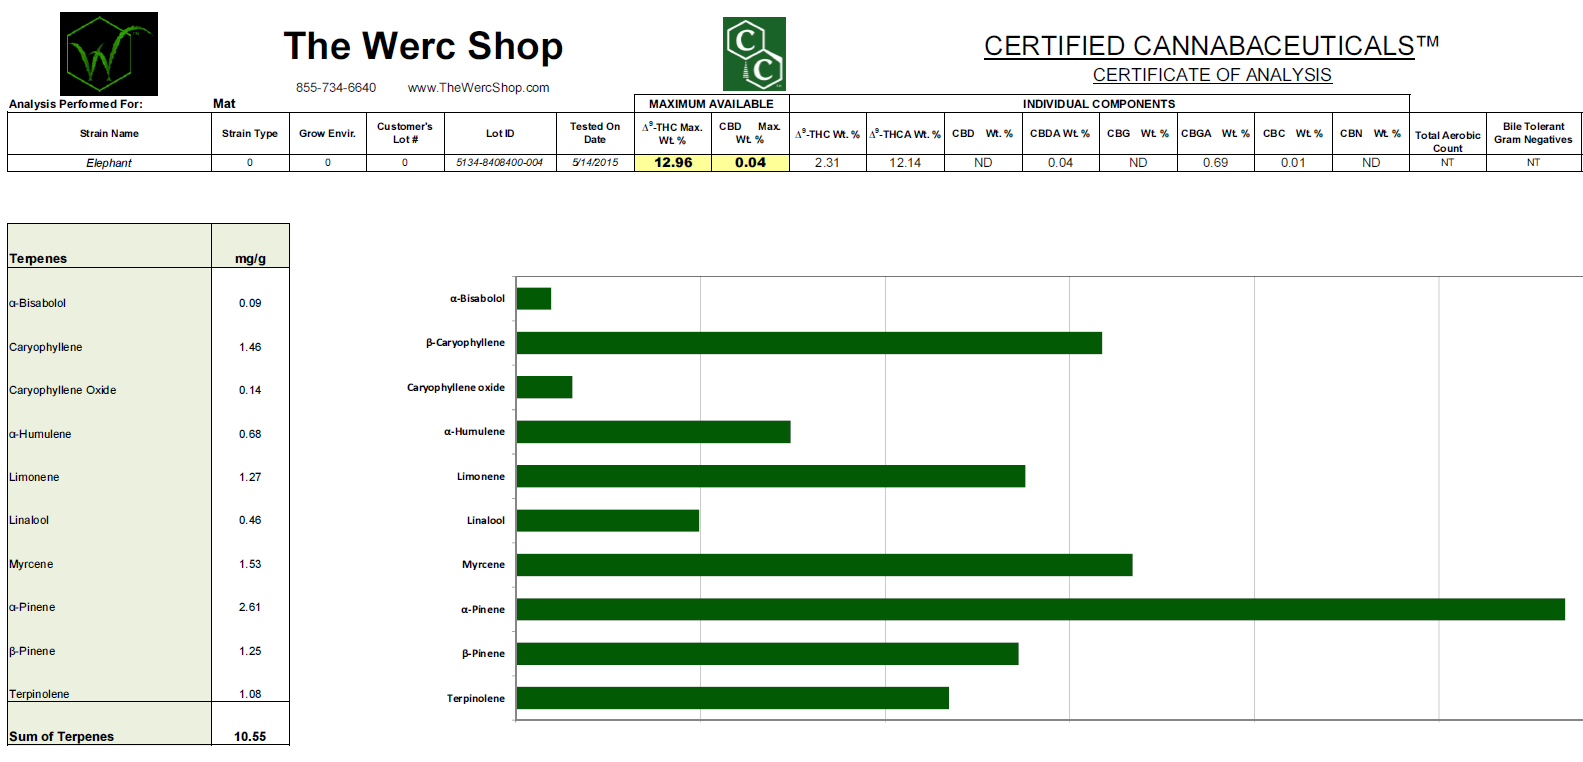This screenshot has height=762, width=1583.
Task: Click the Certified Cannabaceuticals CC logo
Action: tap(754, 54)
